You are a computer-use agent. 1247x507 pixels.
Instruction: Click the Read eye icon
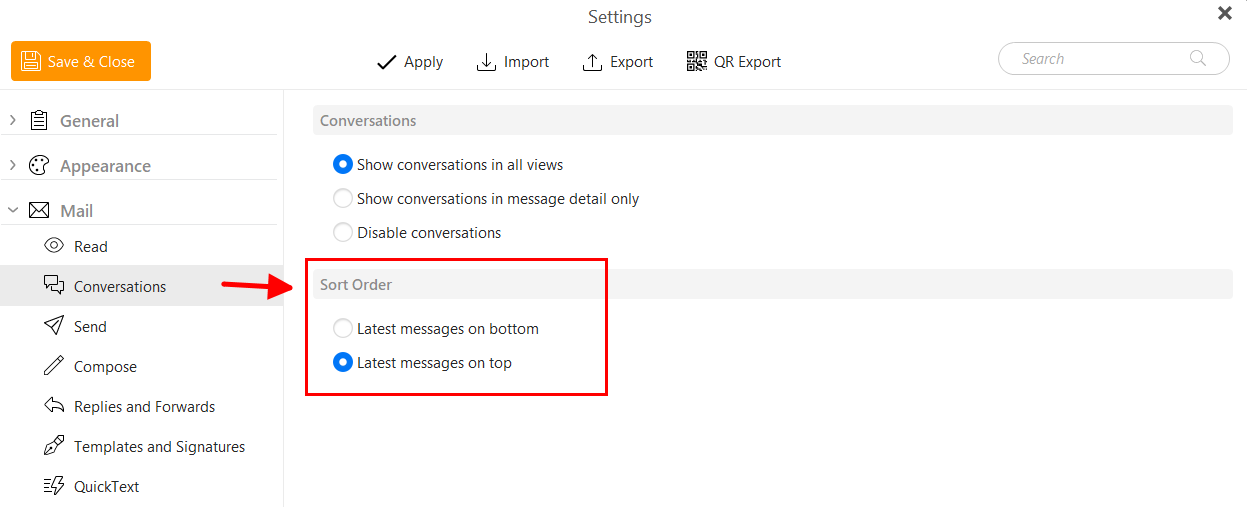54,245
